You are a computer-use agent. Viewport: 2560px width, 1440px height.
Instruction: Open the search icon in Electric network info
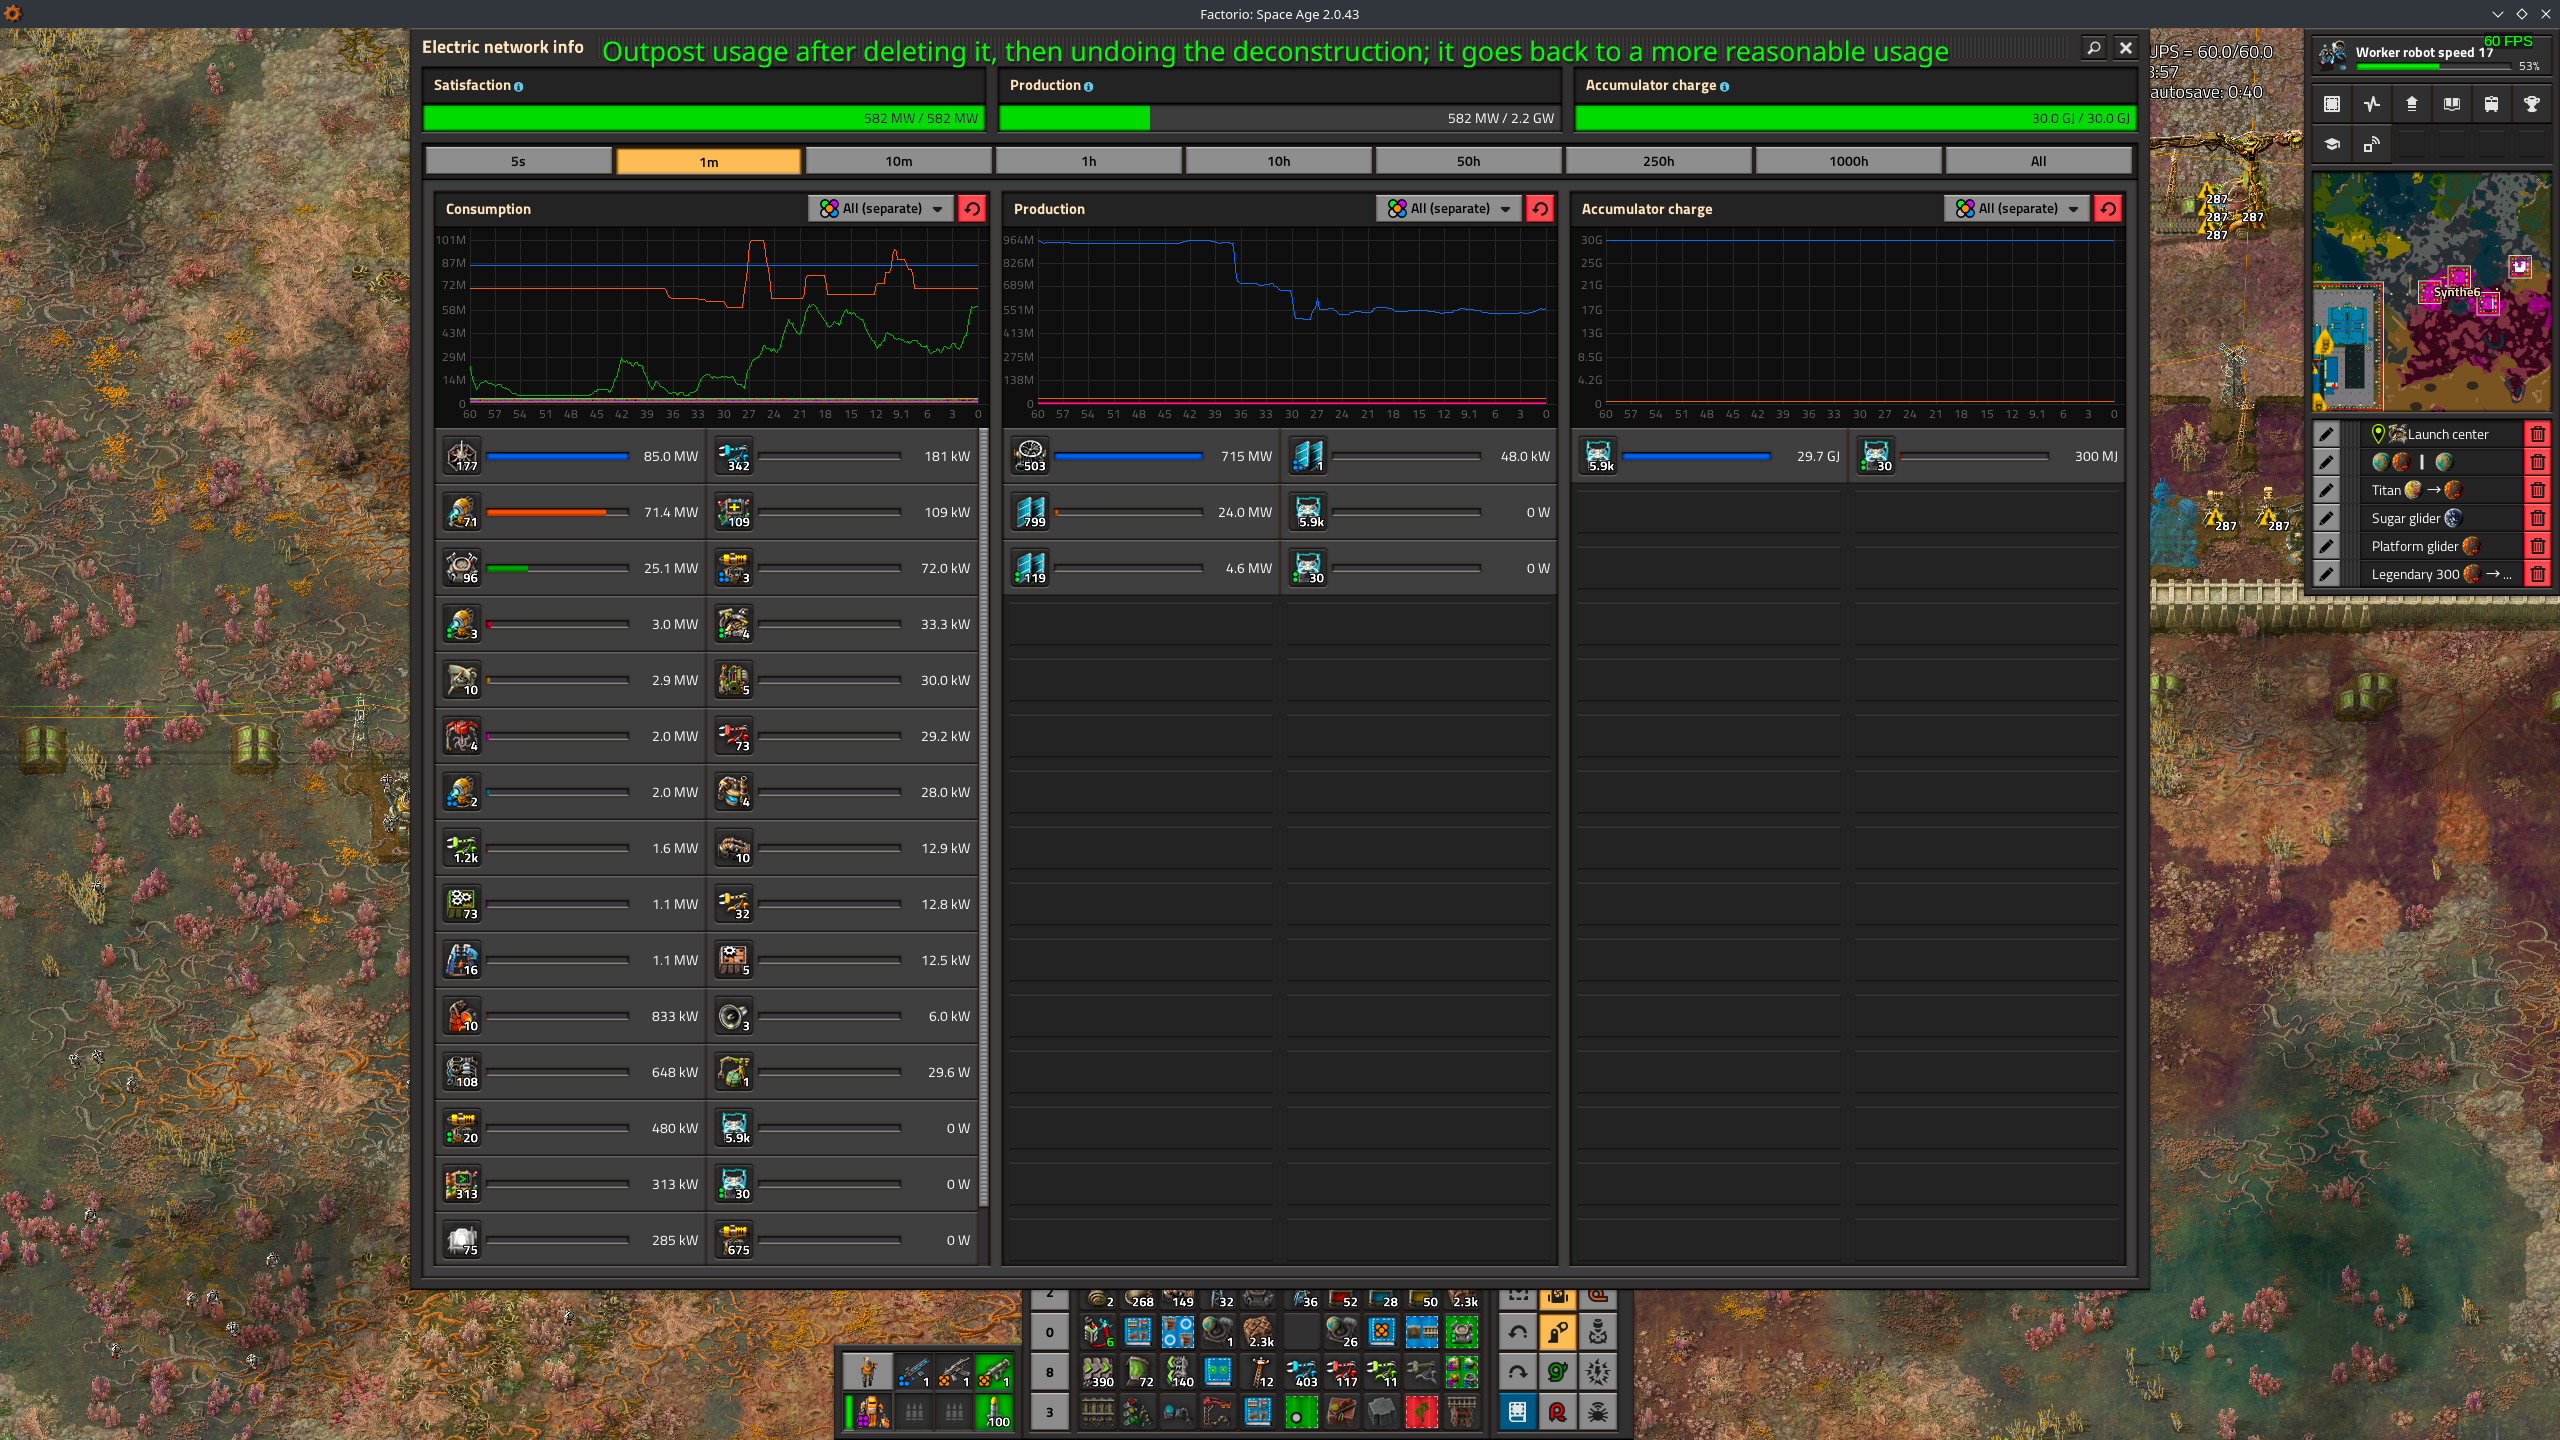(2094, 48)
